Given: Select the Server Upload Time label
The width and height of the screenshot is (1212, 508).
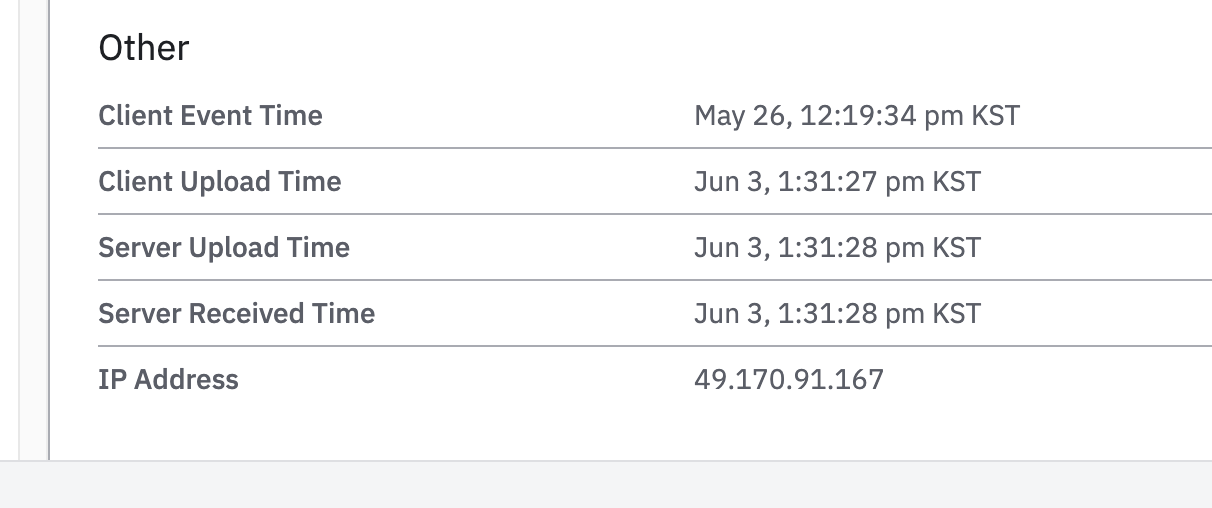Looking at the screenshot, I should click(x=224, y=248).
